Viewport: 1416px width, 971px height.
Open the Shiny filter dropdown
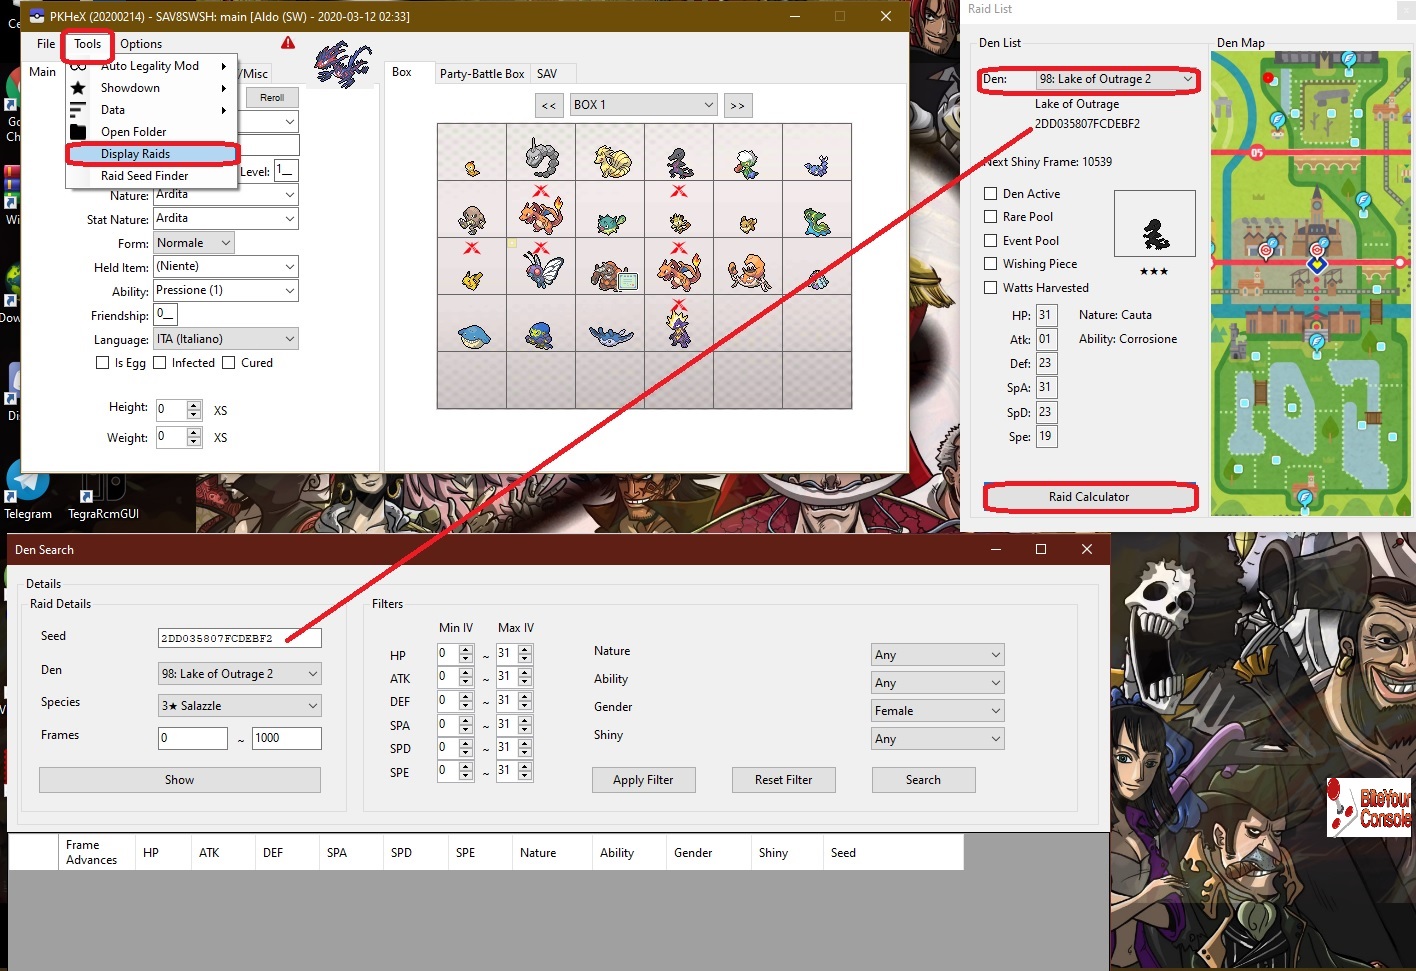tap(938, 739)
